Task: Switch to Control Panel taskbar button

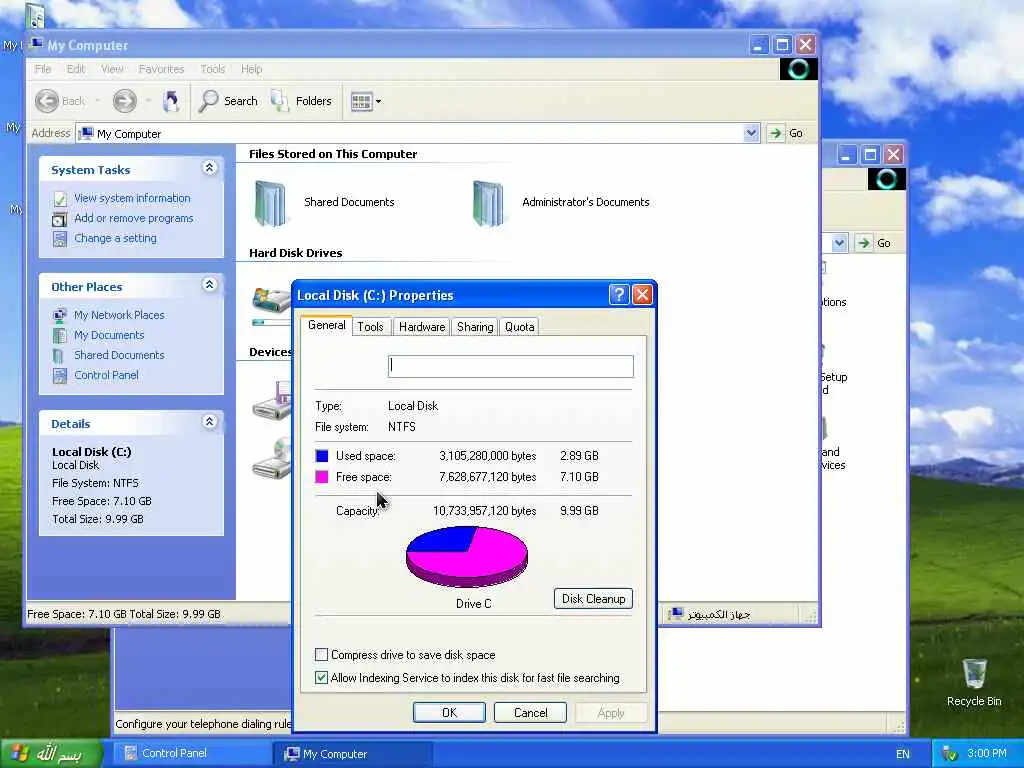Action: click(x=193, y=754)
